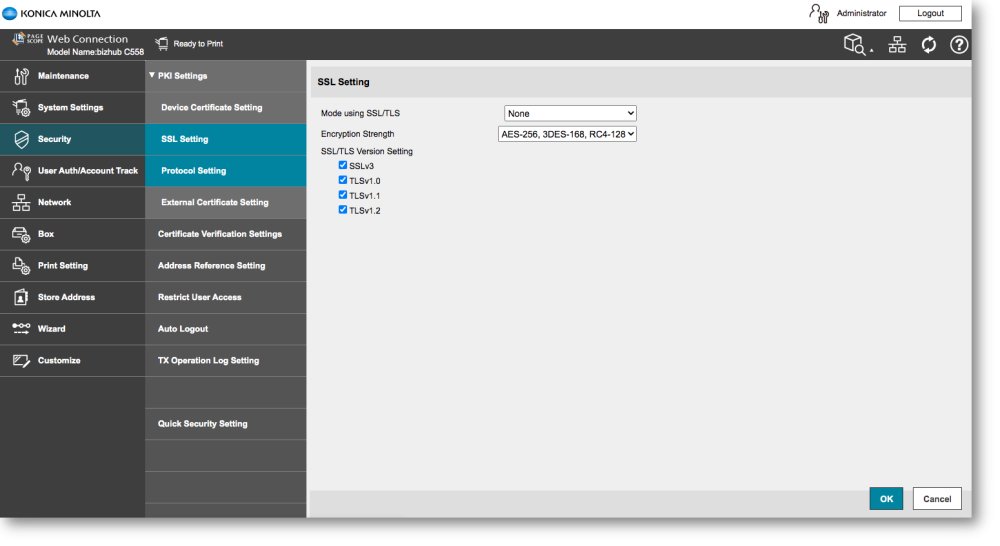Open the Maintenance menu
The image size is (1000, 546).
click(x=73, y=76)
